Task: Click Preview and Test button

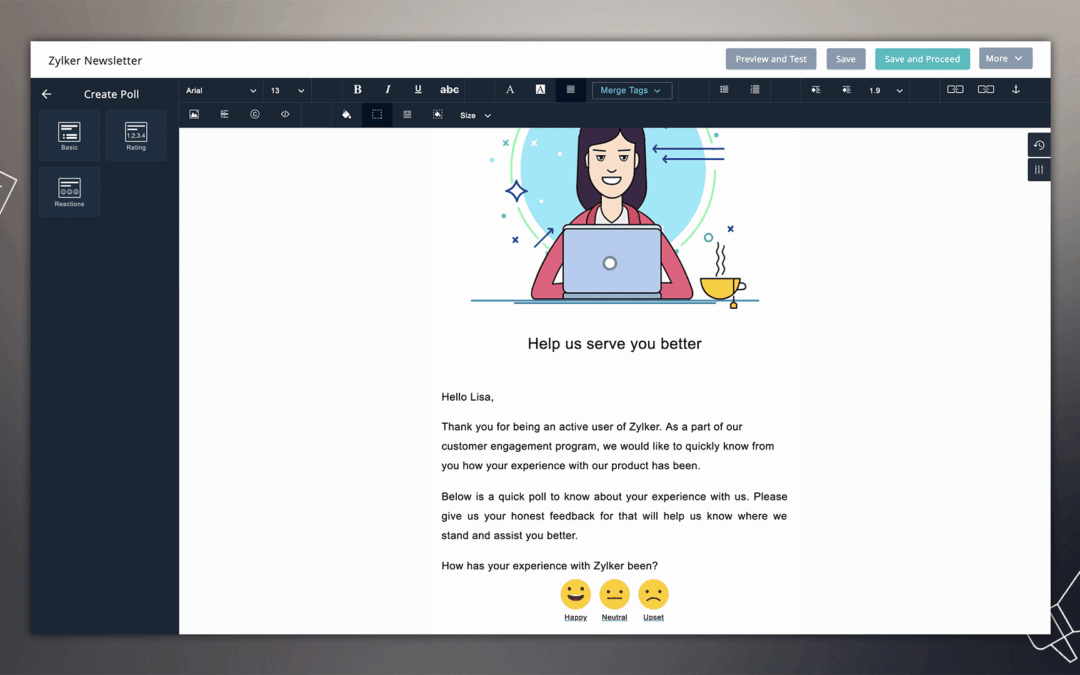Action: click(771, 59)
